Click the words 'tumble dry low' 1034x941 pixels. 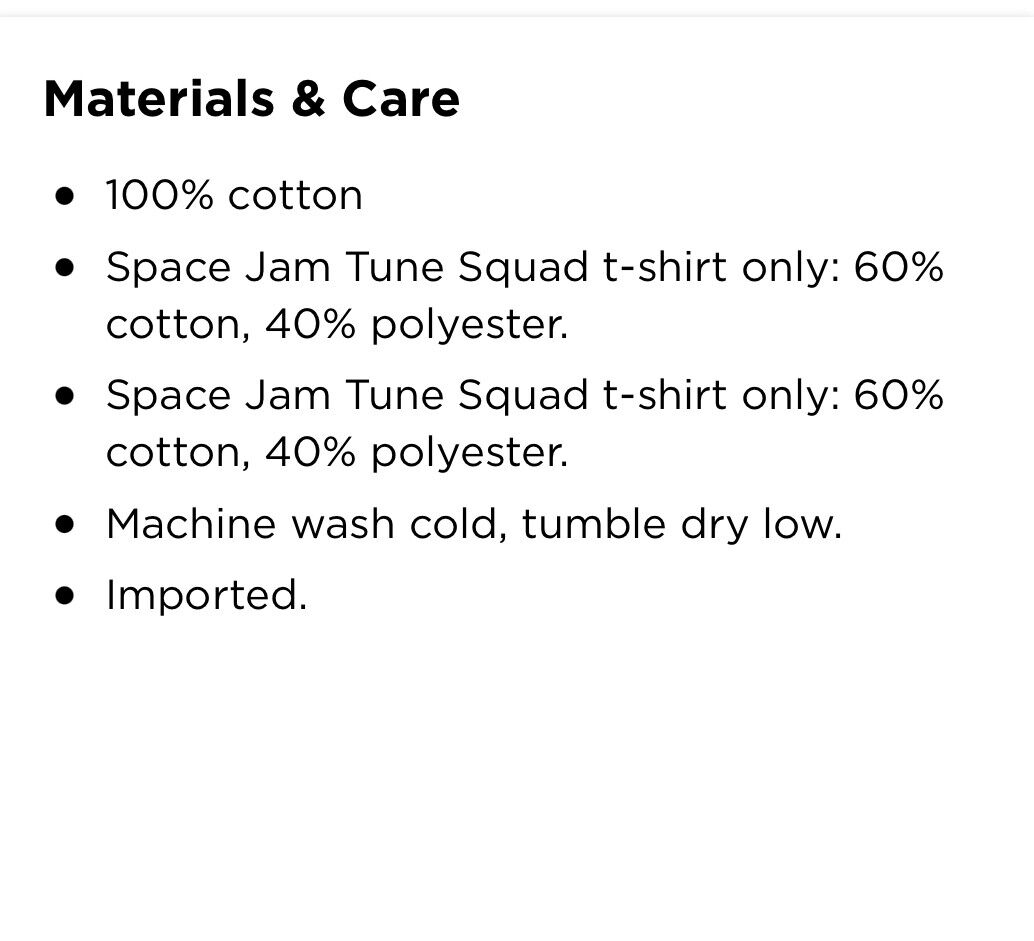[682, 526]
